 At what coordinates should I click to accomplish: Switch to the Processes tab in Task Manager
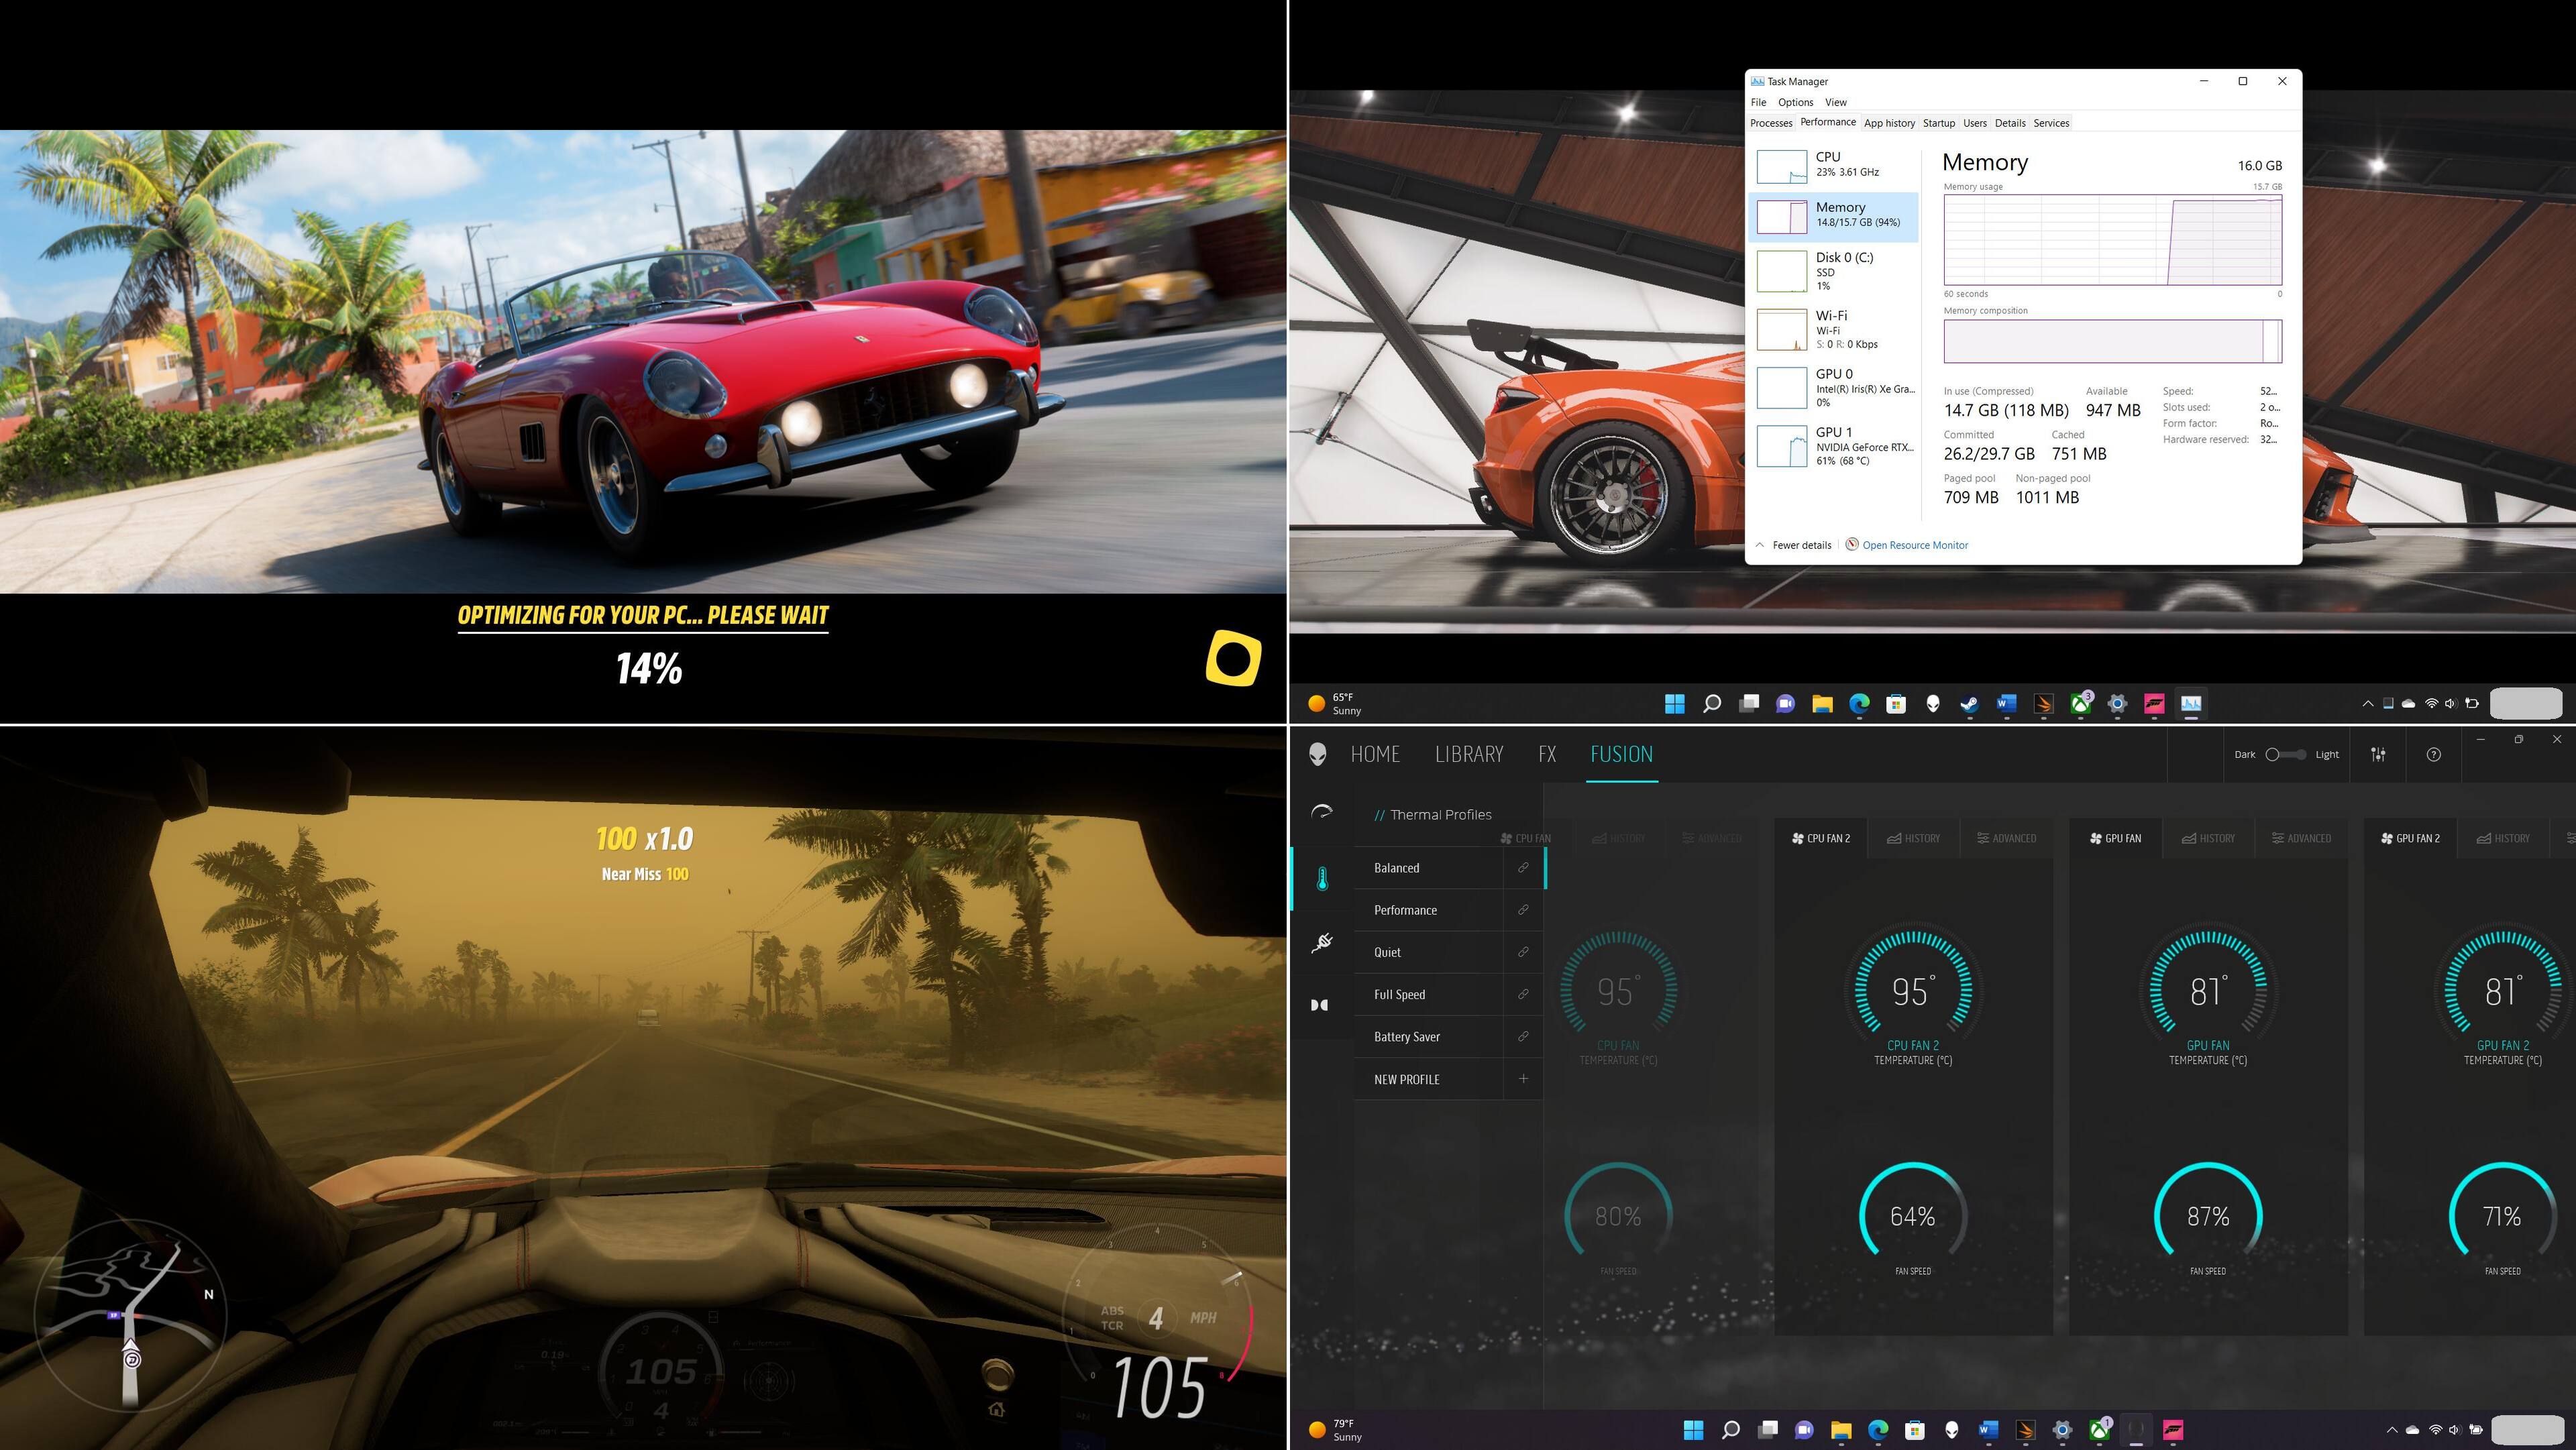coord(1771,123)
